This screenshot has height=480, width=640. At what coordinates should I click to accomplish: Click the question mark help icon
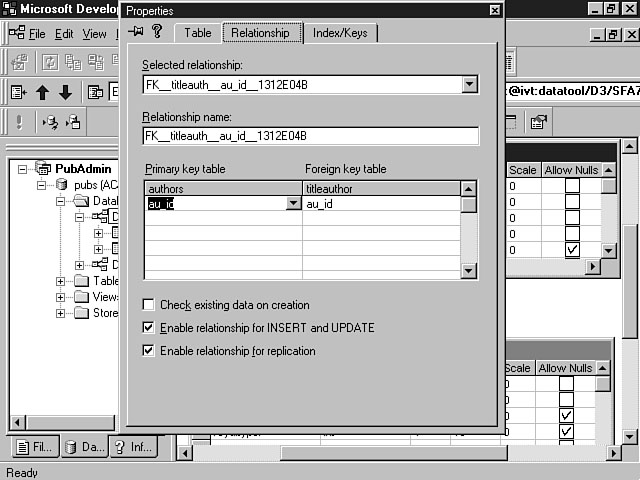[x=158, y=32]
